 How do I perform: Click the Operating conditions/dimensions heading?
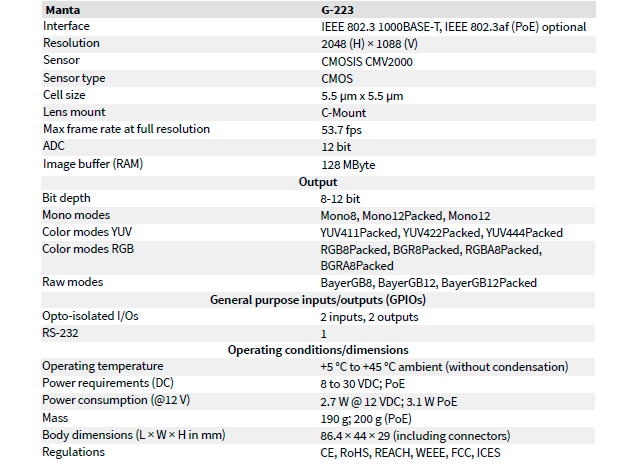317,350
